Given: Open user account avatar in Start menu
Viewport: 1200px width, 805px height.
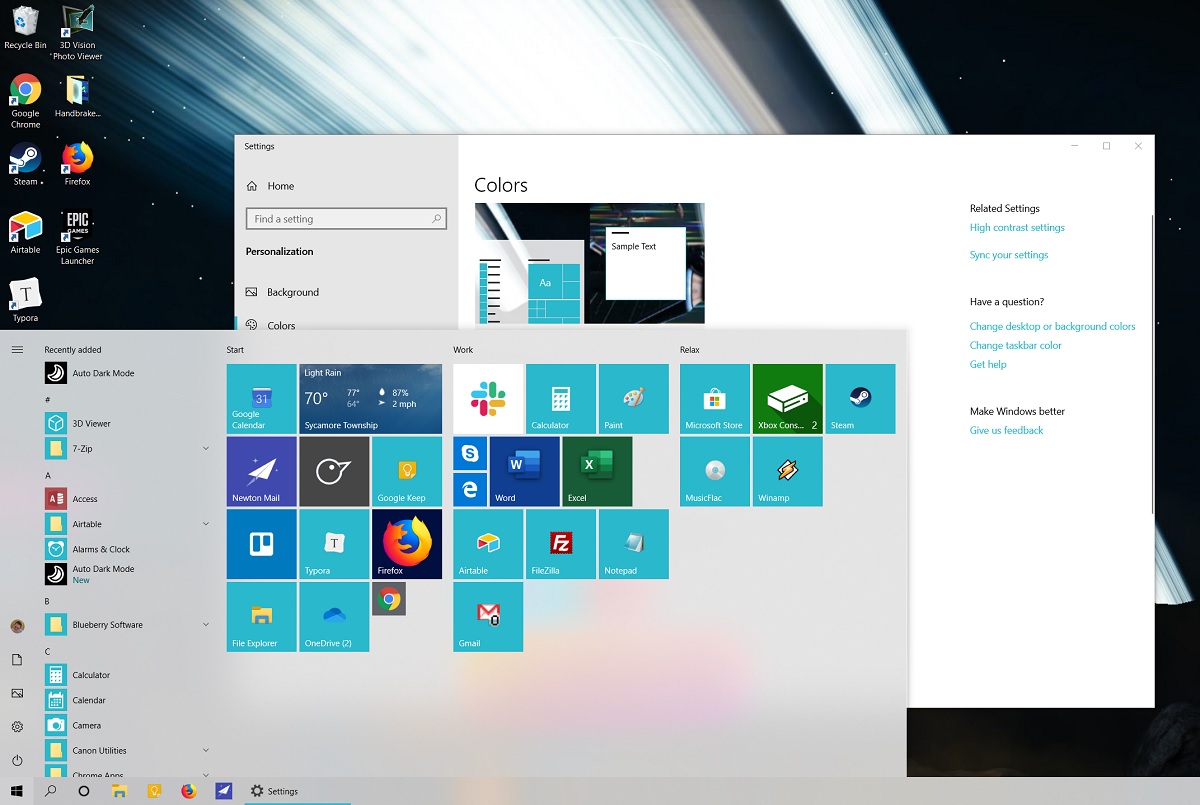Looking at the screenshot, I should point(17,626).
